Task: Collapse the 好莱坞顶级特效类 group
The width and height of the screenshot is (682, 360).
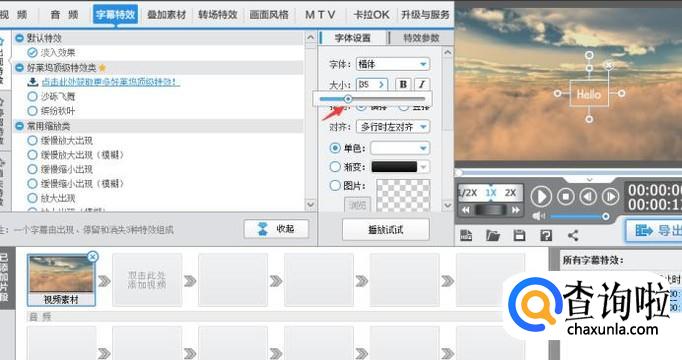Action: pos(19,68)
